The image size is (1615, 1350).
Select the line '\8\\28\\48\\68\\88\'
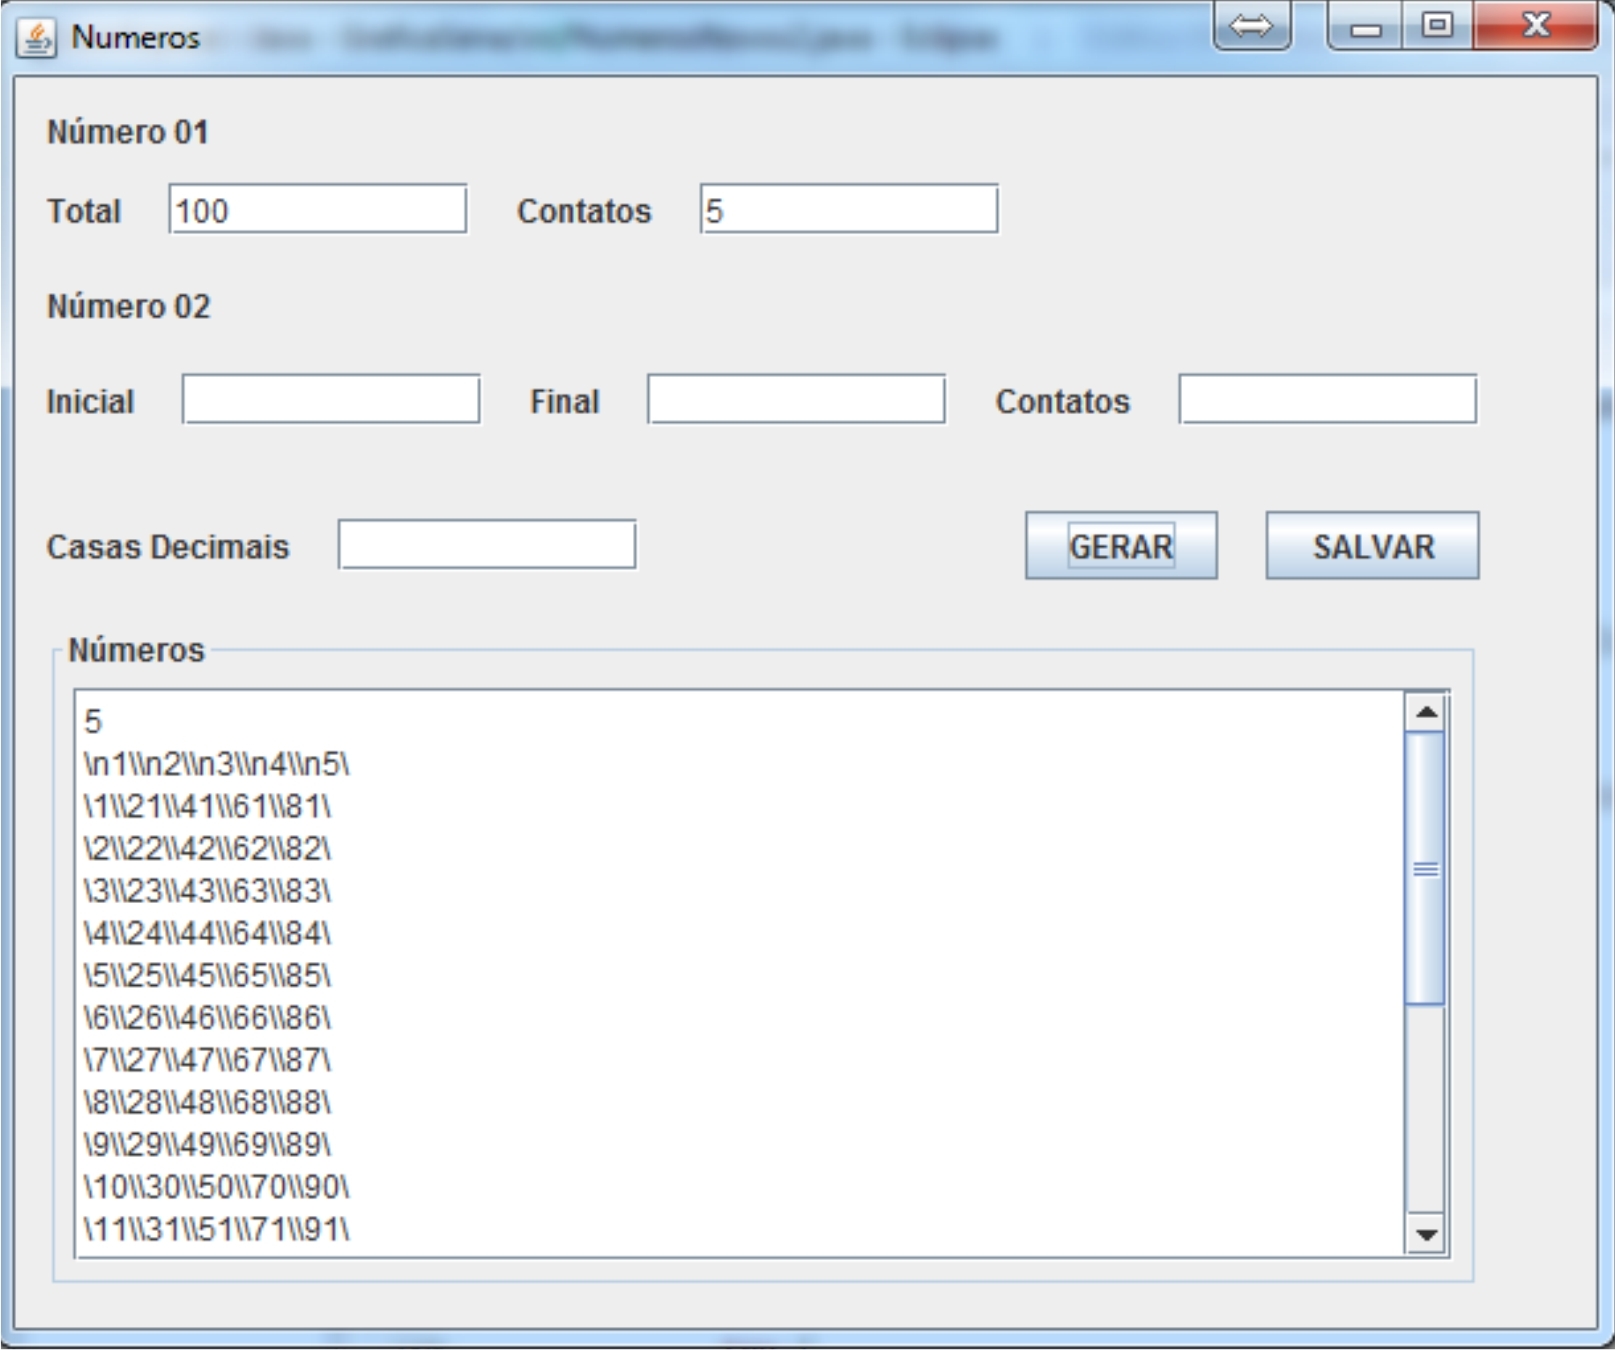coord(207,1102)
